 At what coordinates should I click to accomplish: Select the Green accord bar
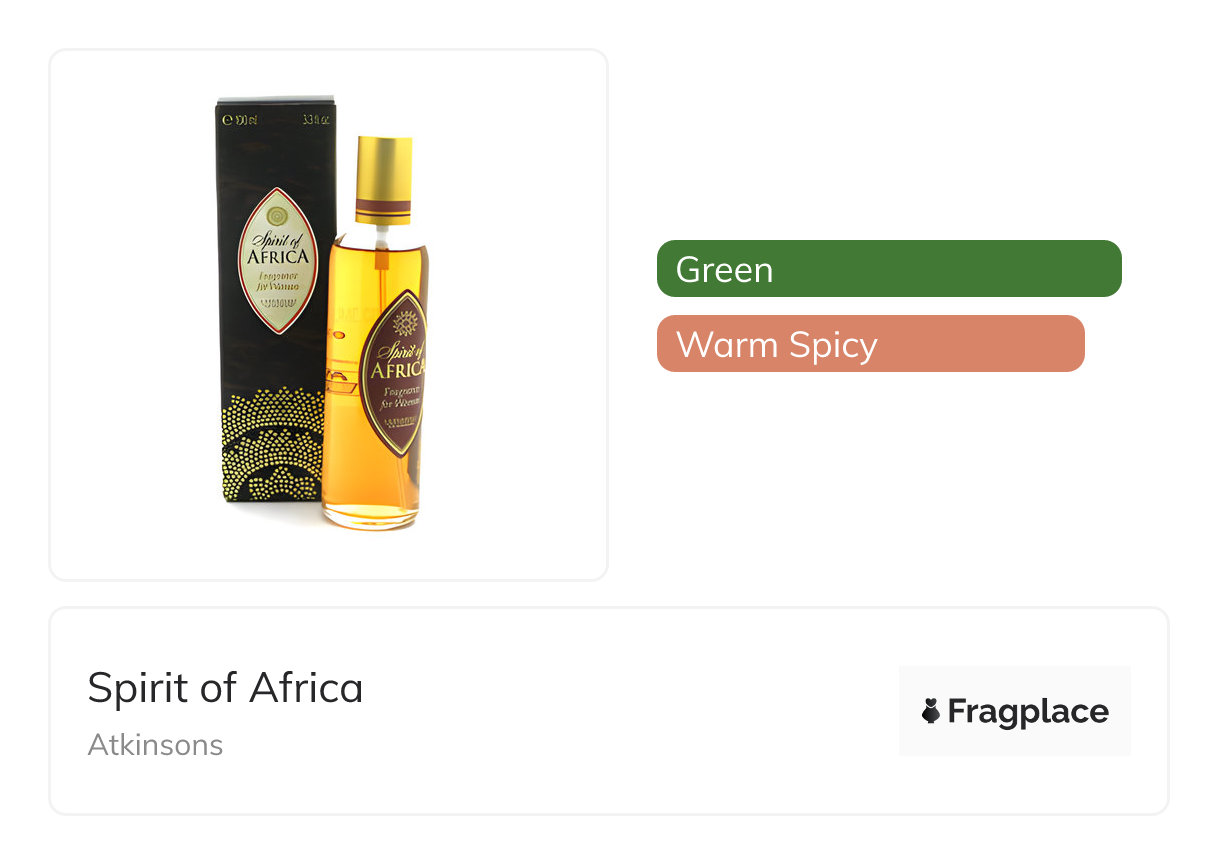tap(889, 269)
